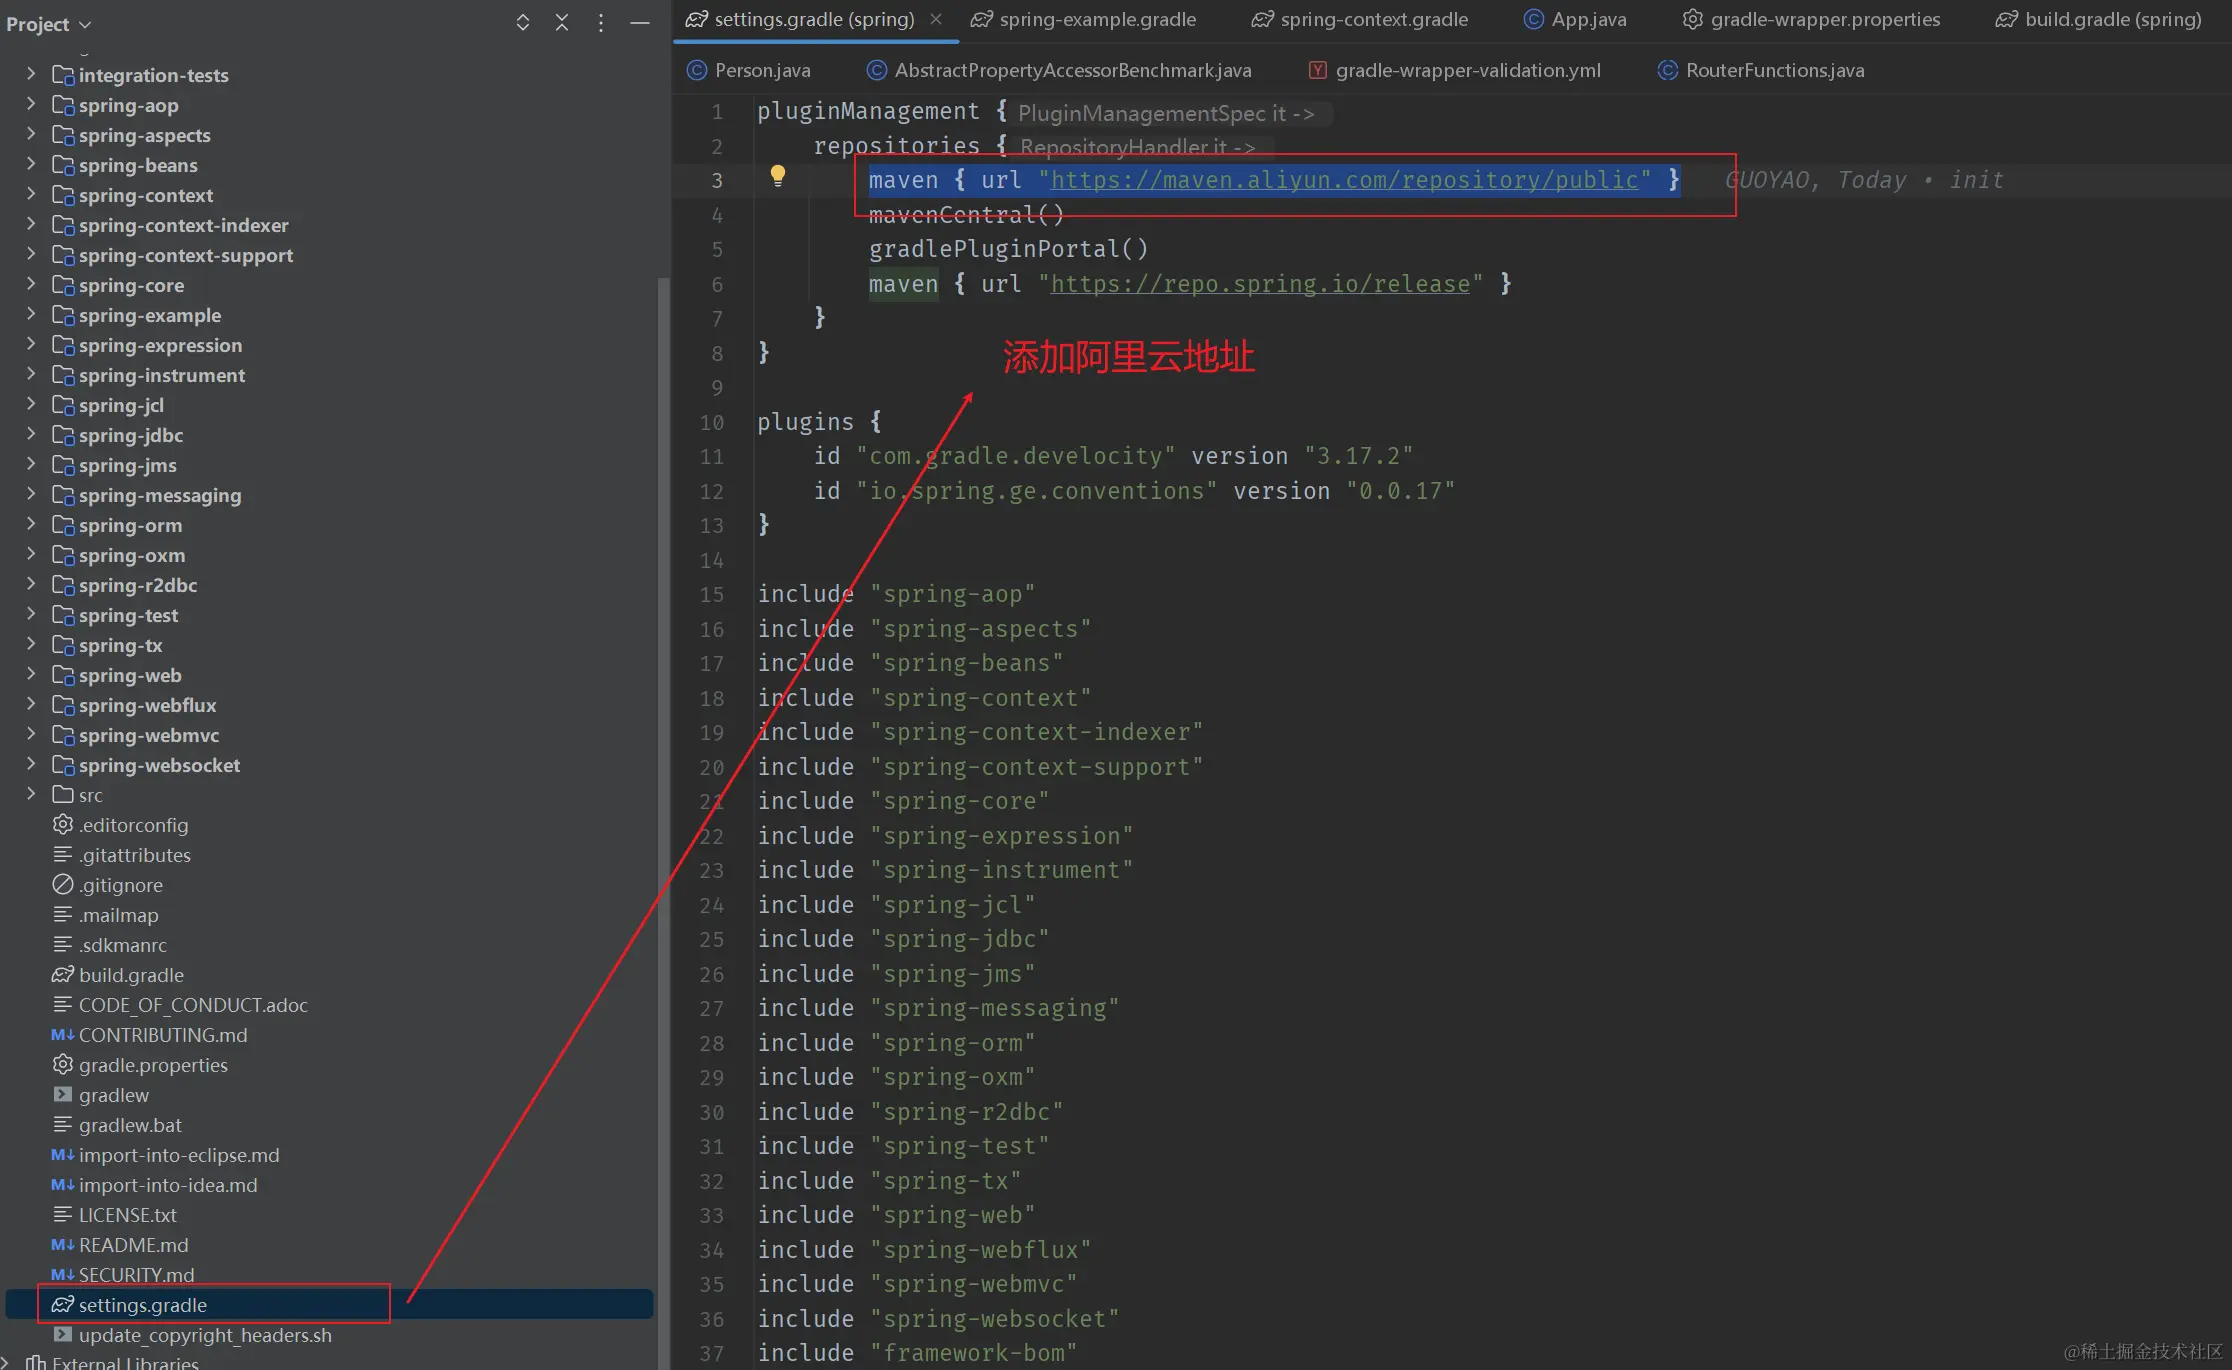Expand the spring-webmvc module folder
This screenshot has height=1370, width=2232.
31,735
